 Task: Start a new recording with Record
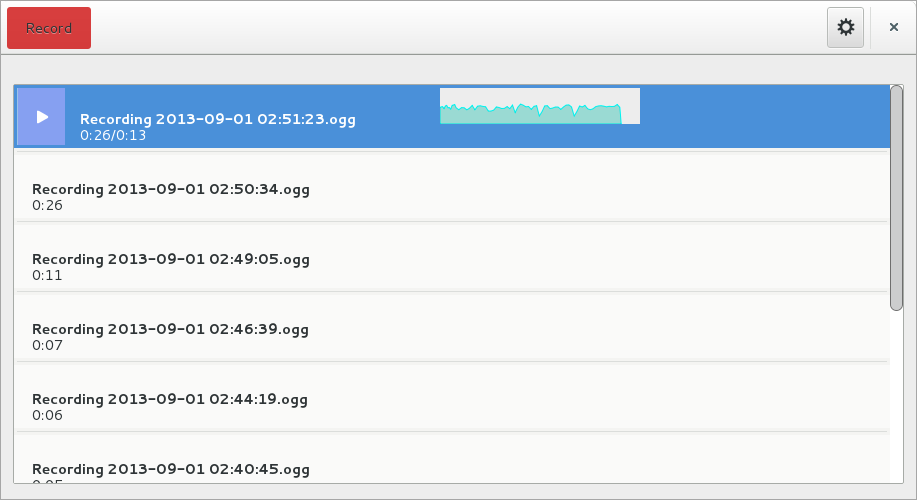coord(49,28)
